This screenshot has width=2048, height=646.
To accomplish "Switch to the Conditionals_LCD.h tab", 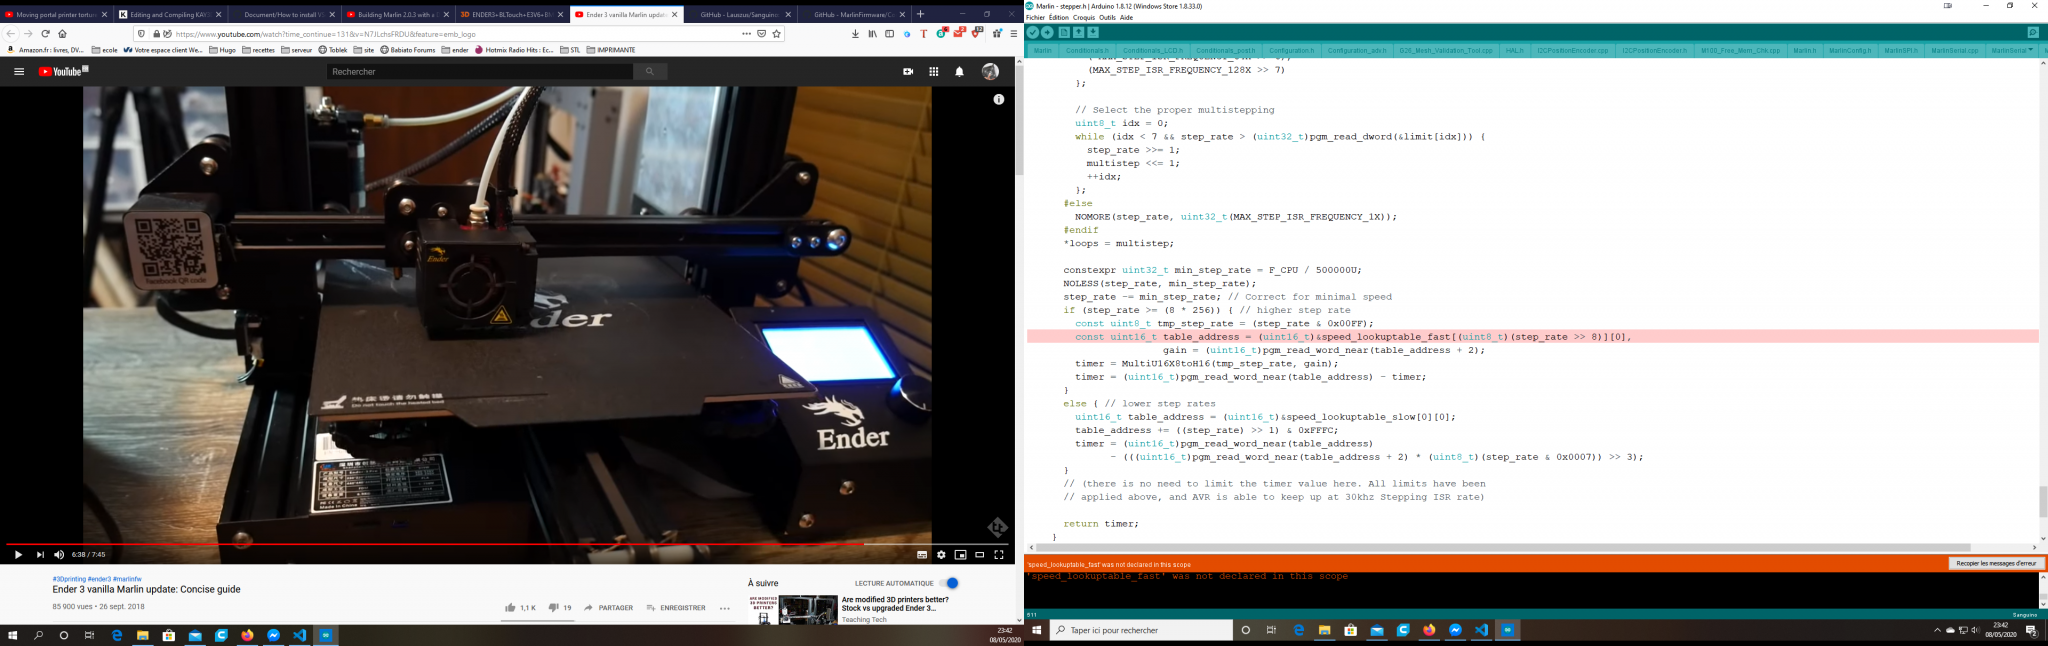I will pos(1152,50).
